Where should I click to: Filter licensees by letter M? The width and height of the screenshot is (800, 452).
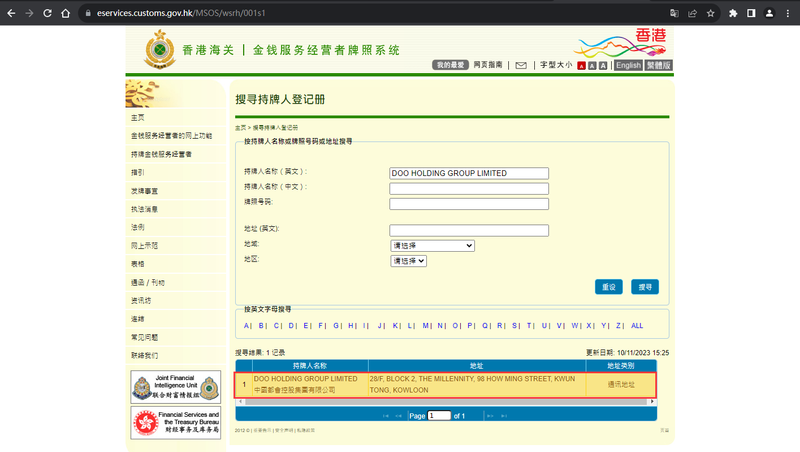[x=426, y=325]
